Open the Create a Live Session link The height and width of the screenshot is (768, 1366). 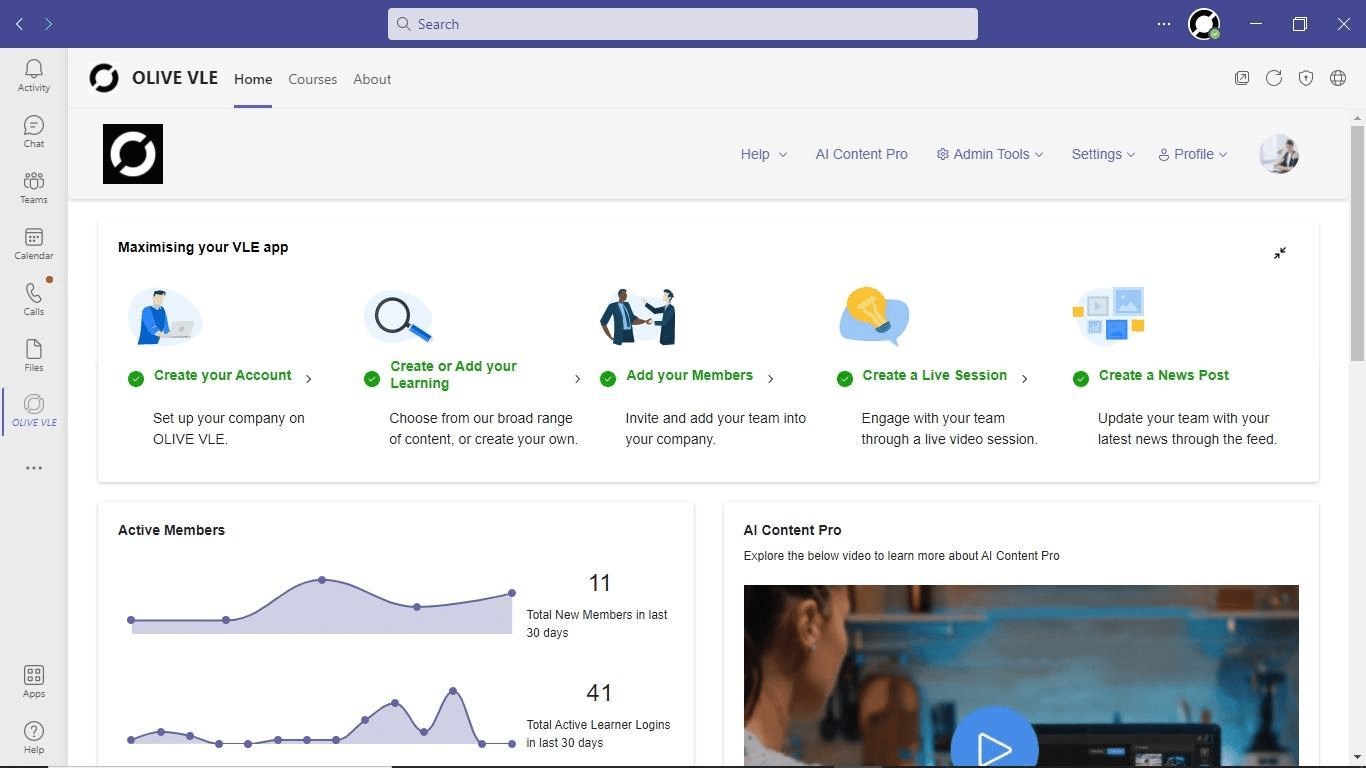coord(934,375)
